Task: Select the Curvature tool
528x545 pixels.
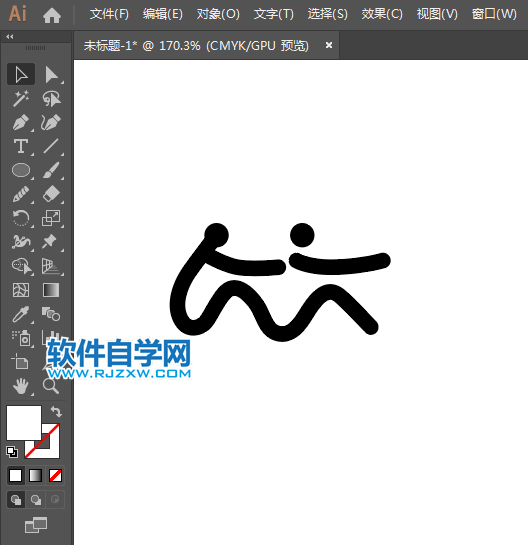Action: point(51,122)
